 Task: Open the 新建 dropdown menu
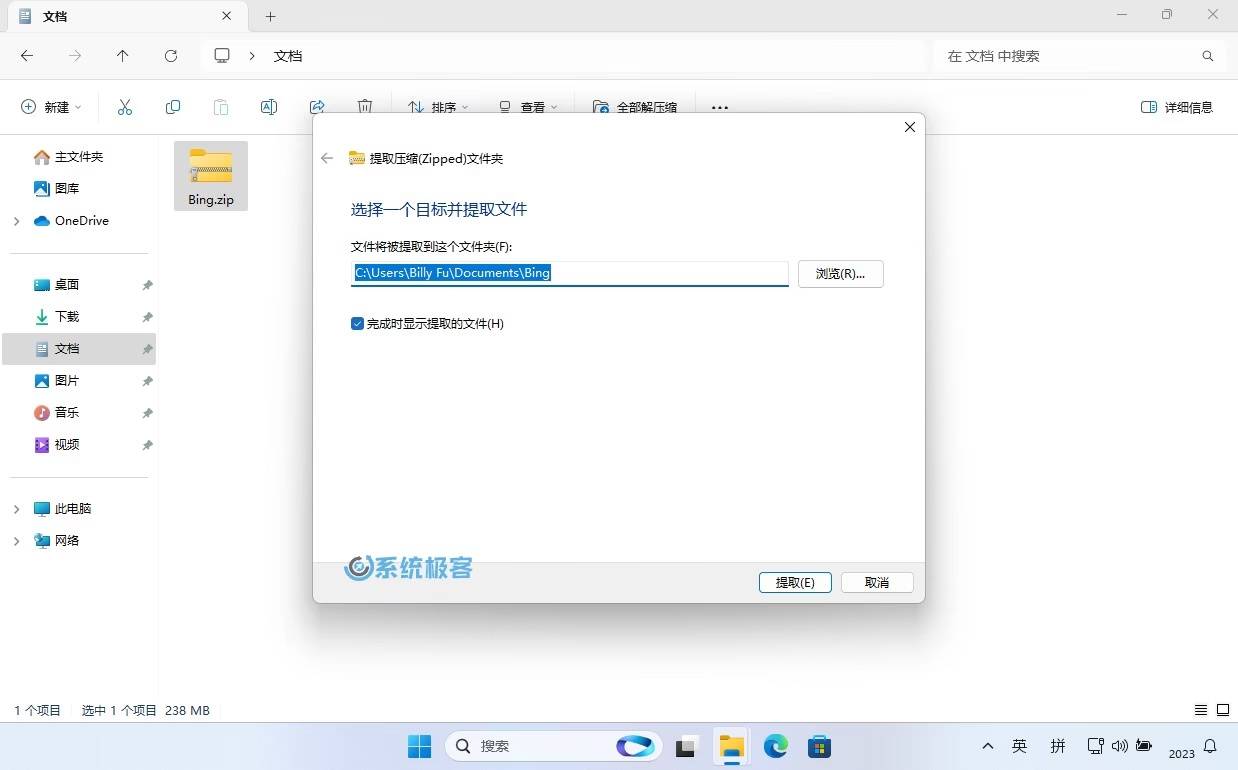(x=52, y=107)
